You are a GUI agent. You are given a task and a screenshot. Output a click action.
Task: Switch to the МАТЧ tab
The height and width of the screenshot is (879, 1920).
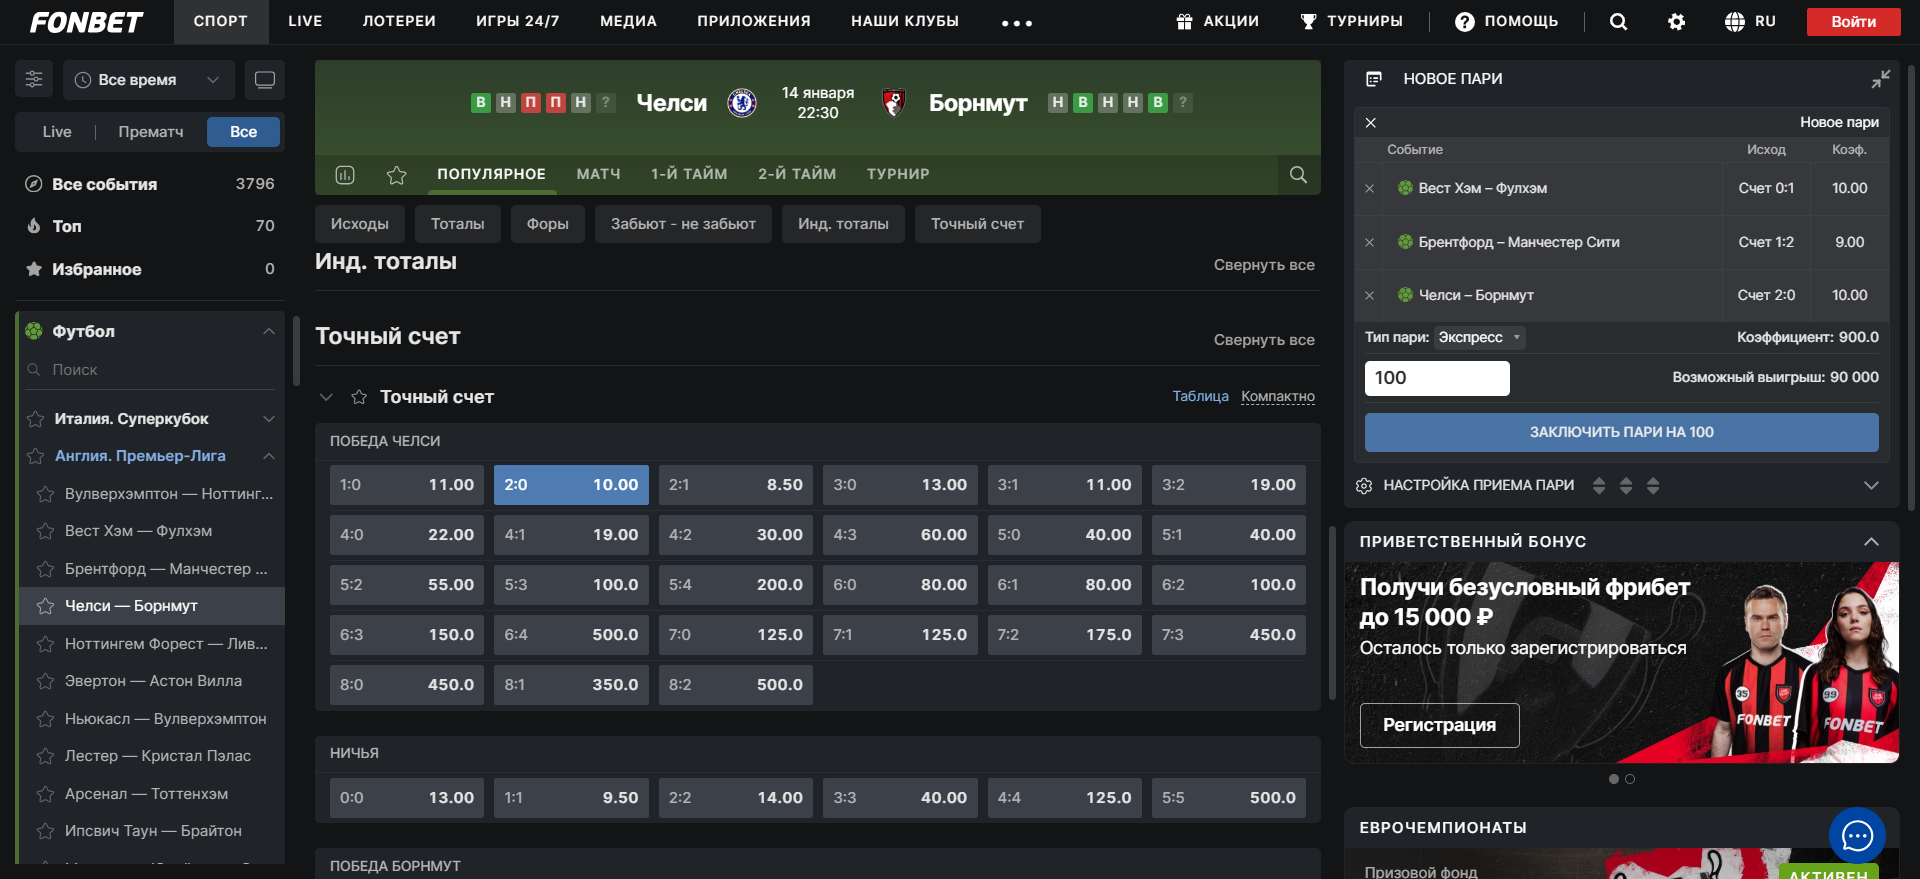tap(598, 175)
